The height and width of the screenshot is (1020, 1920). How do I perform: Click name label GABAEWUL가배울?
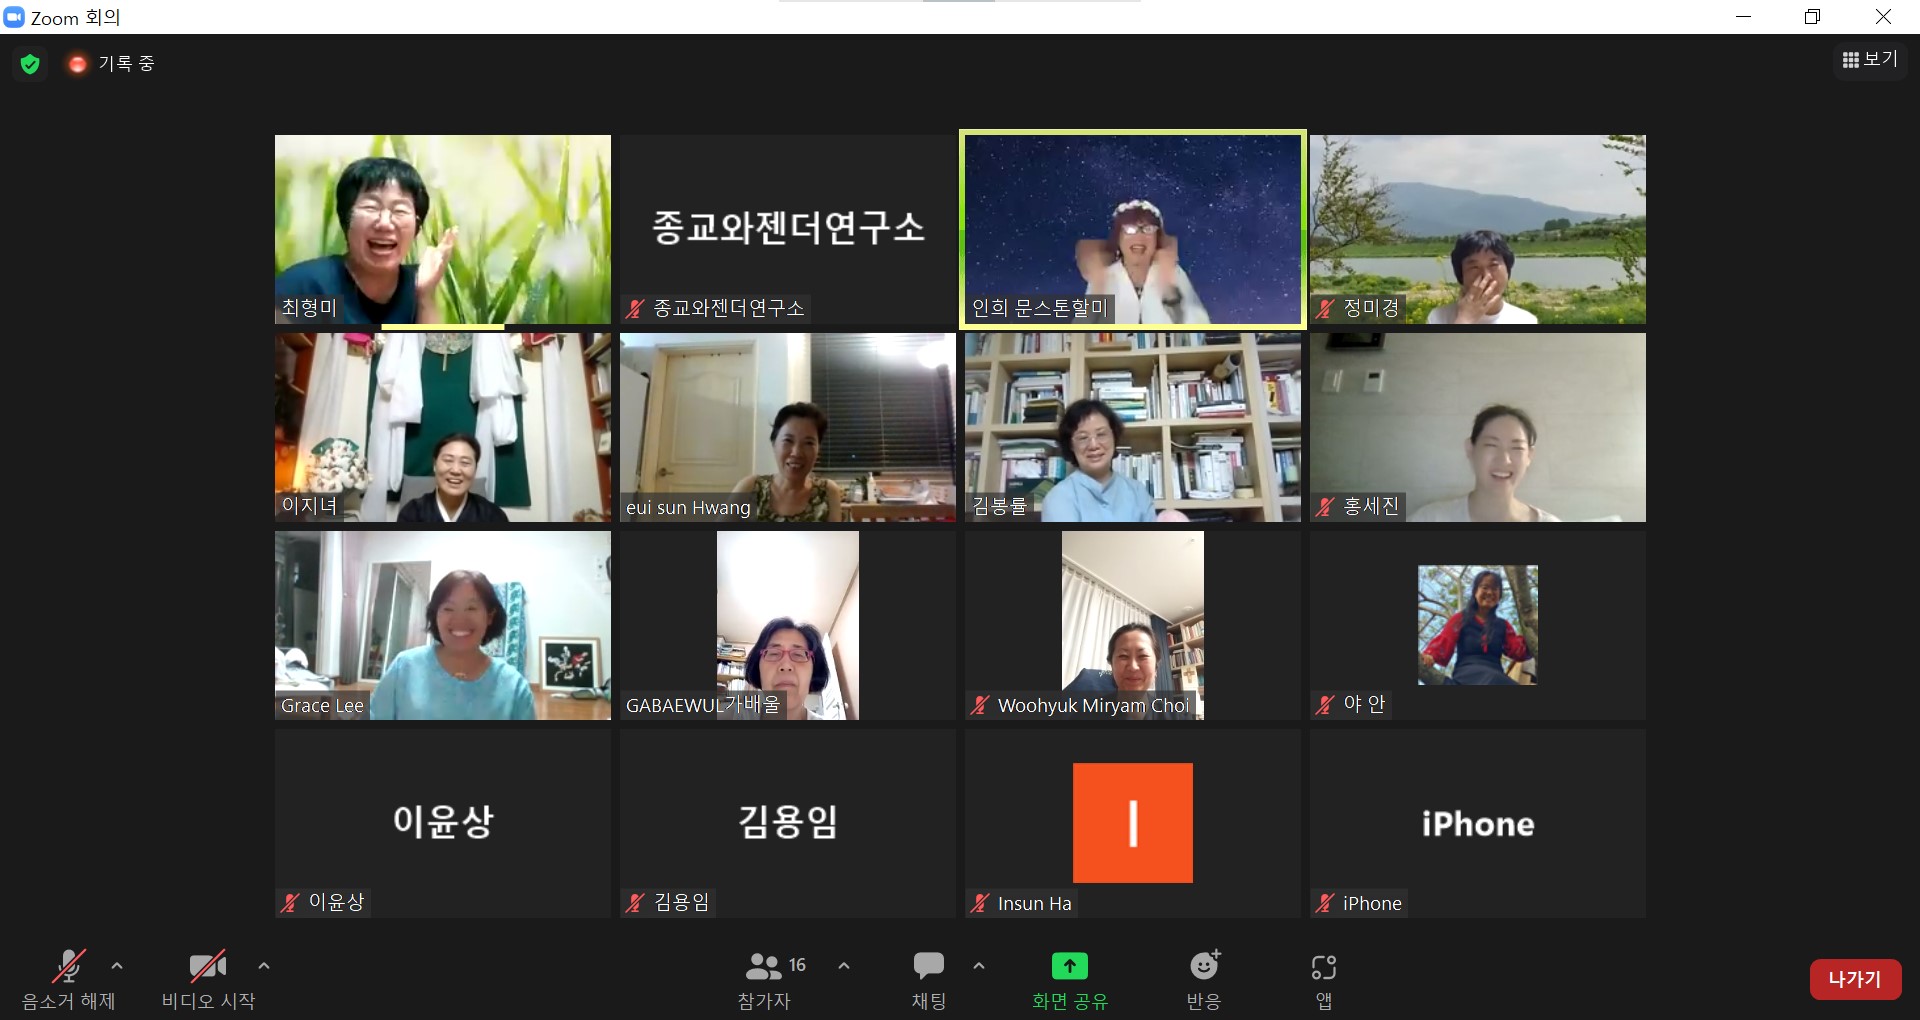coord(703,705)
